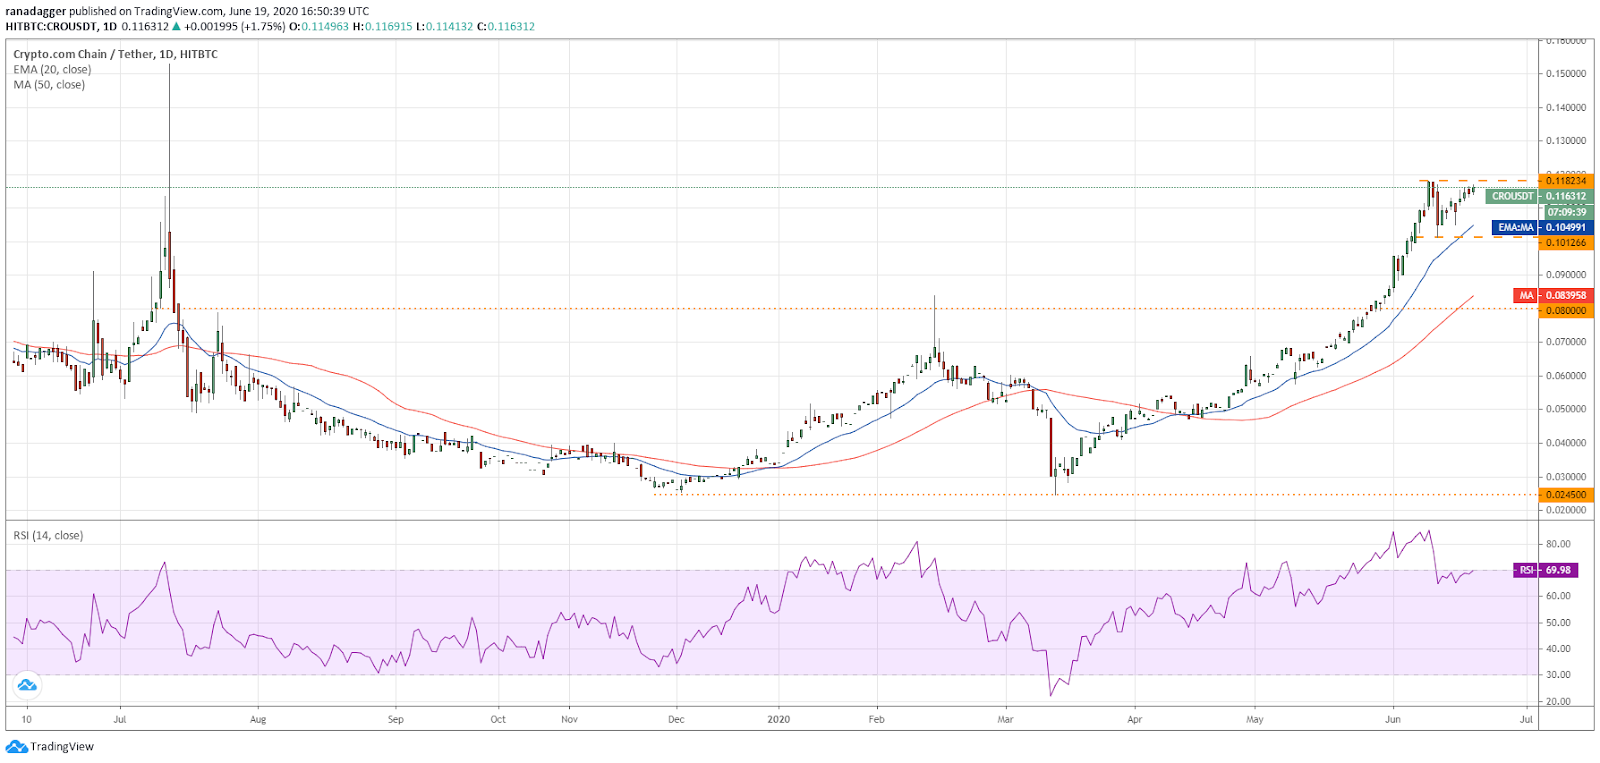This screenshot has height=763, width=1600.
Task: Click the 0.140000 price axis tick
Action: [x=1566, y=108]
